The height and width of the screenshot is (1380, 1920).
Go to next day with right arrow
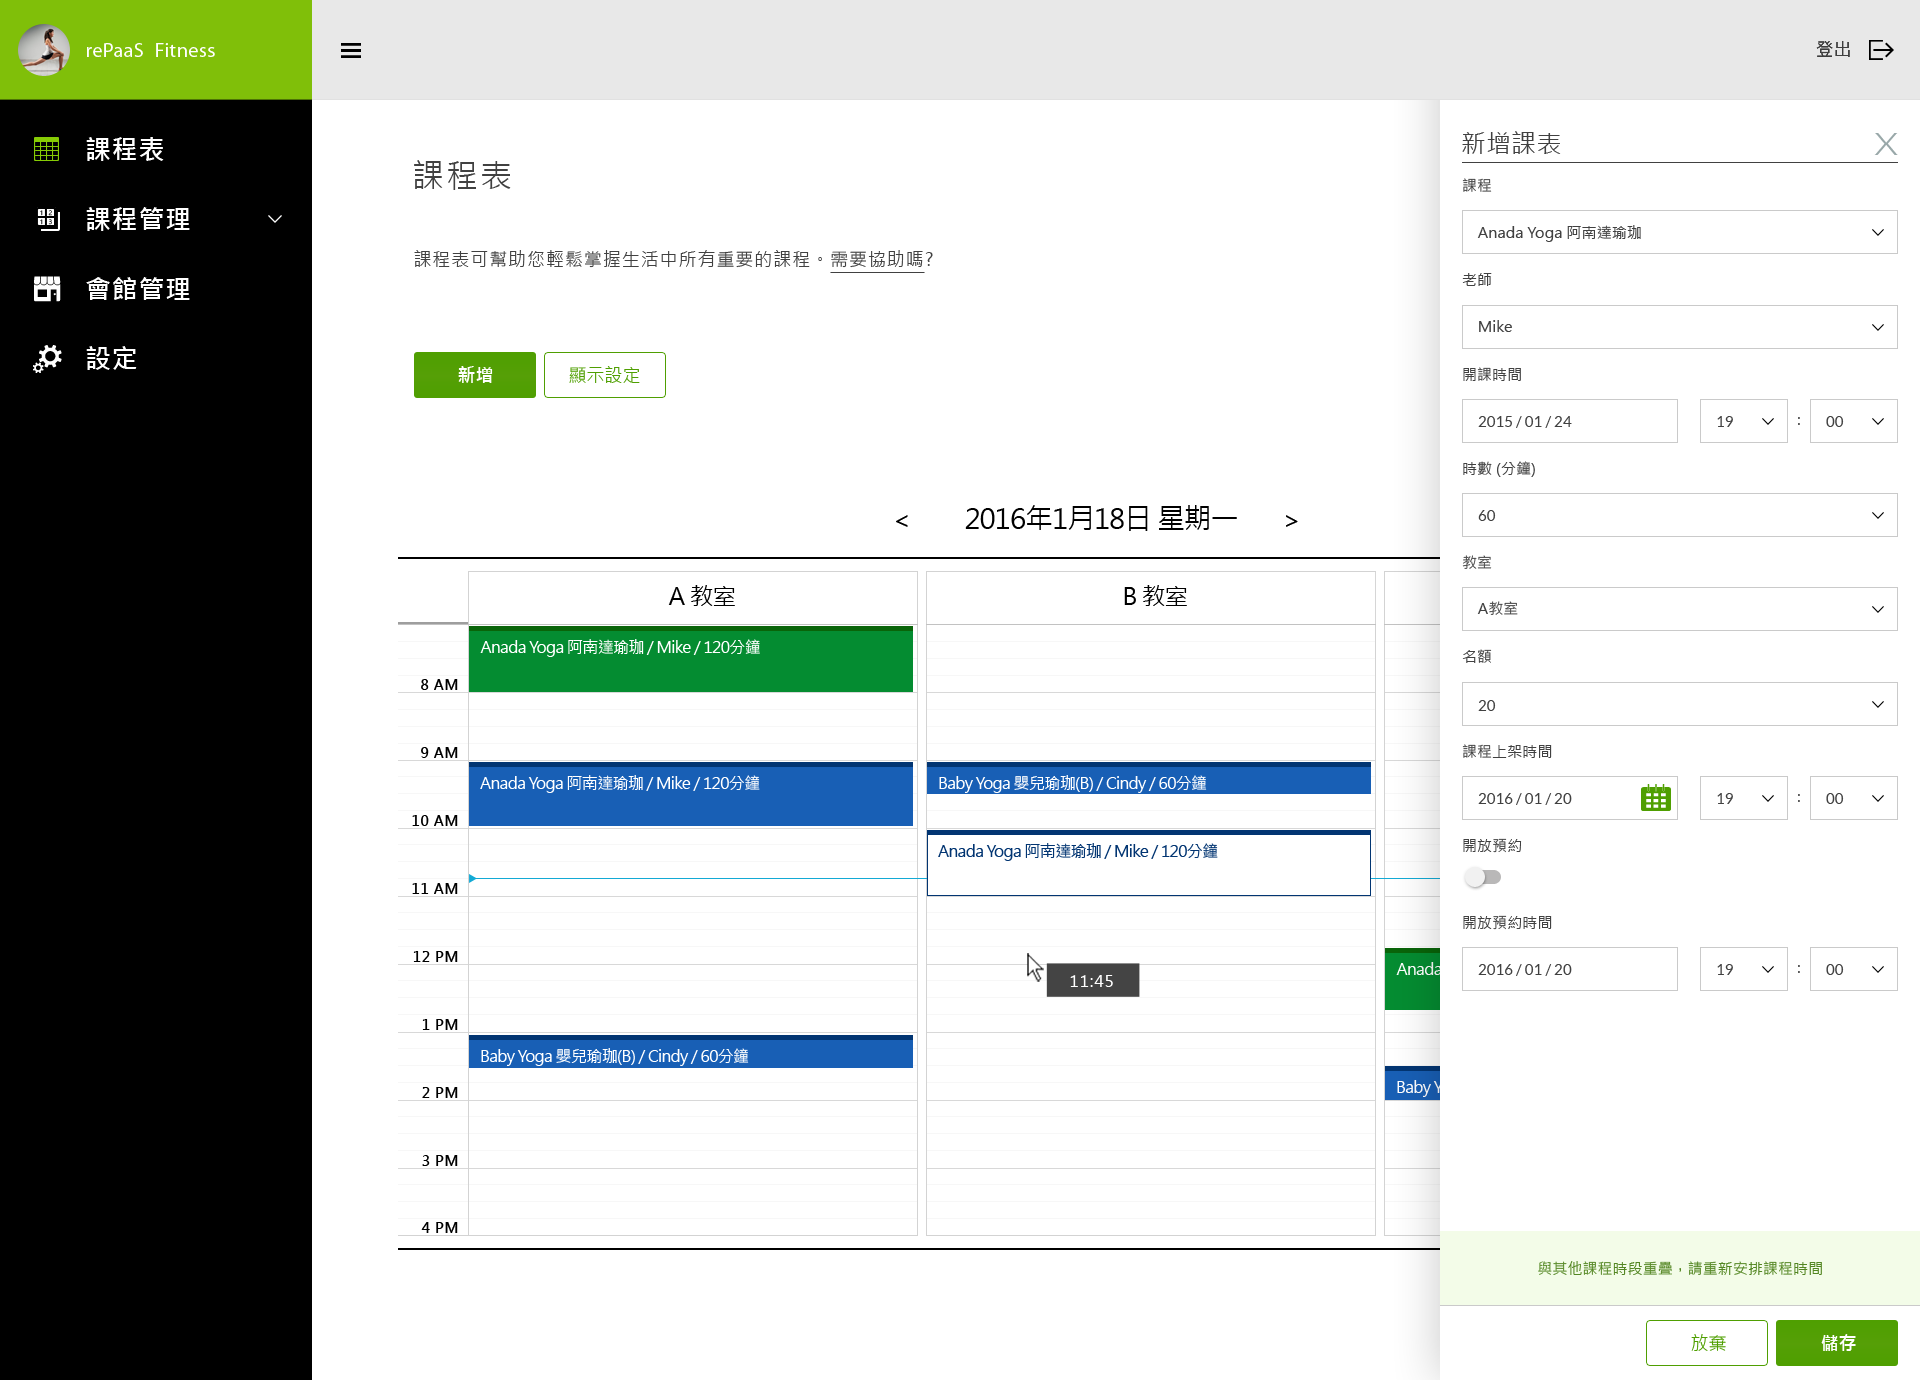(x=1291, y=520)
